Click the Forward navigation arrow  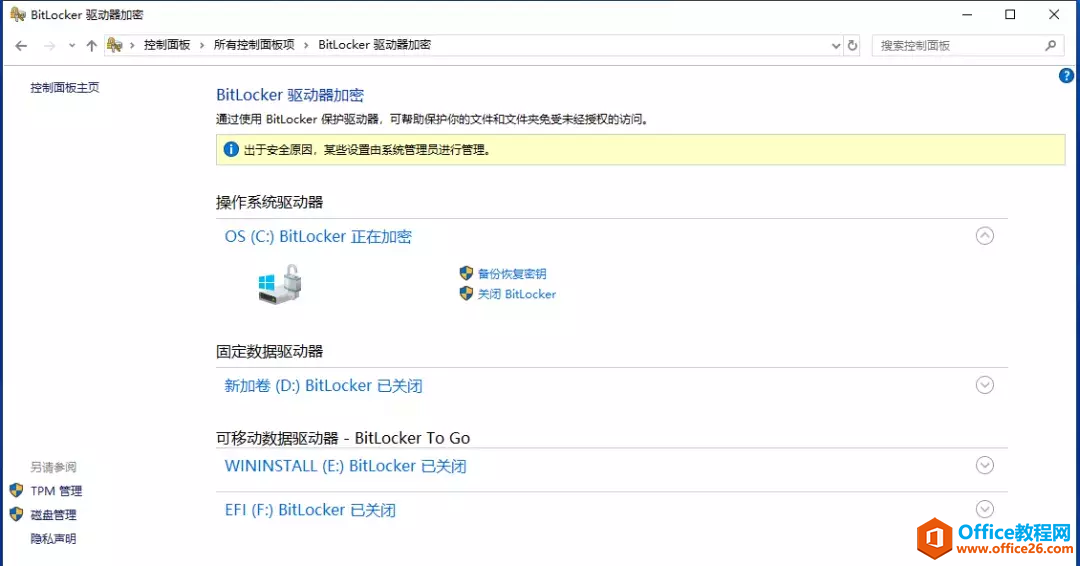pos(50,46)
